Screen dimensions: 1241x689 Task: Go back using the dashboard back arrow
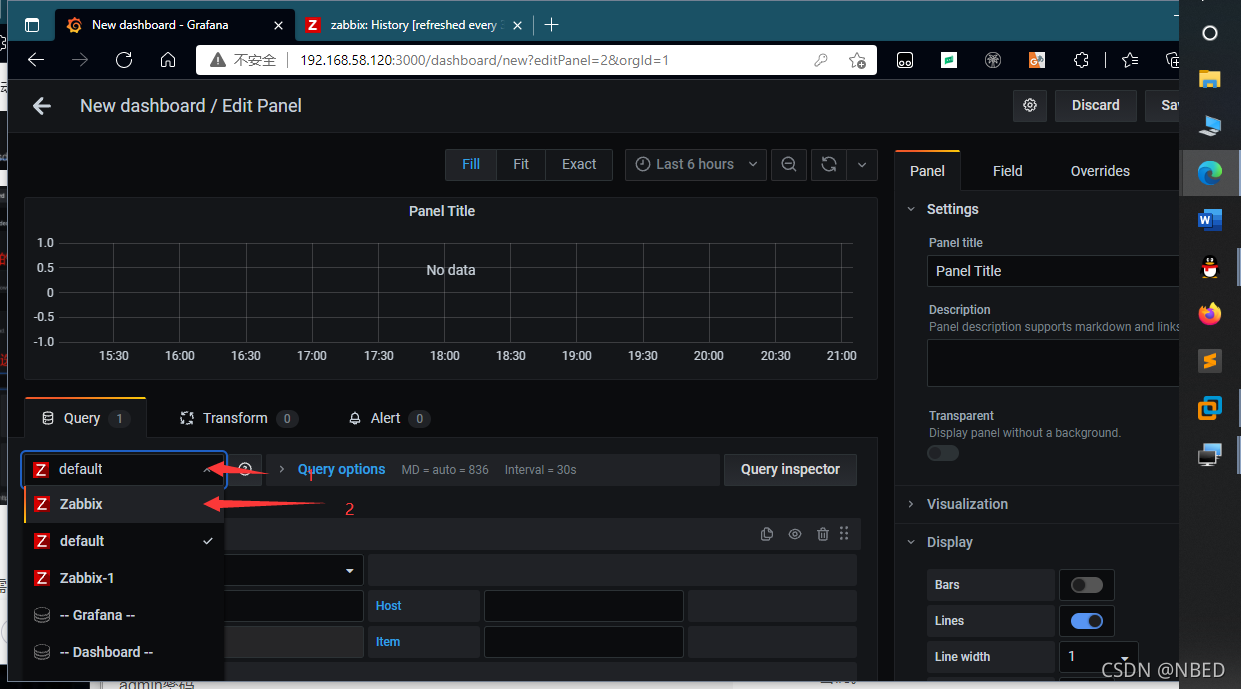pos(41,106)
